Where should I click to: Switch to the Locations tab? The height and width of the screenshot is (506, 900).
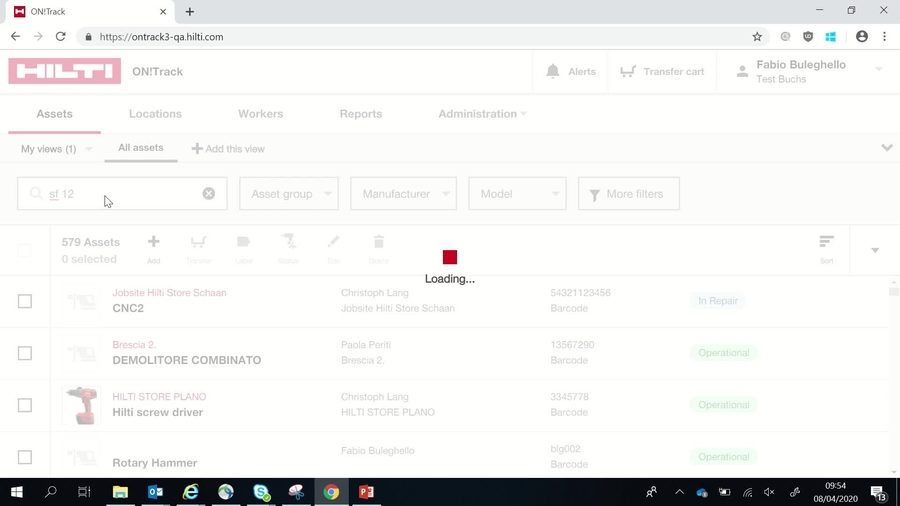(155, 114)
